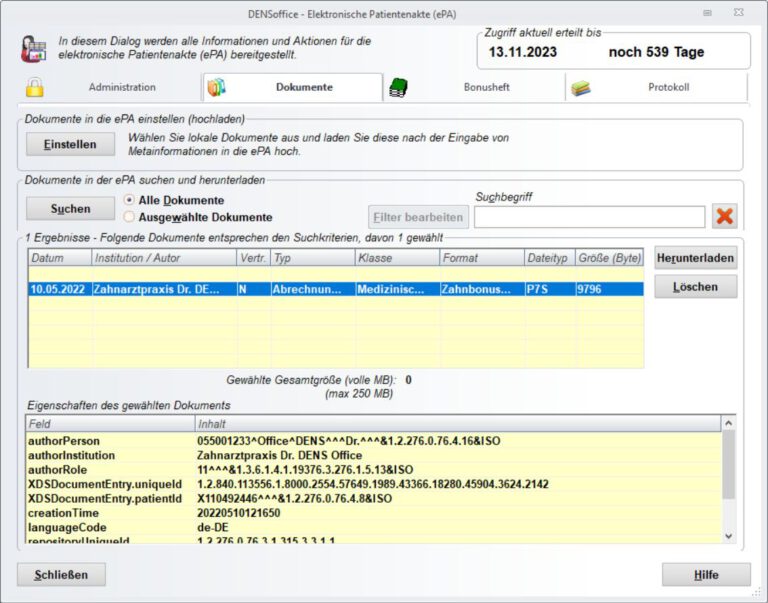768x603 pixels.
Task: Click the properties list scrollbar thumb
Action: tap(728, 464)
